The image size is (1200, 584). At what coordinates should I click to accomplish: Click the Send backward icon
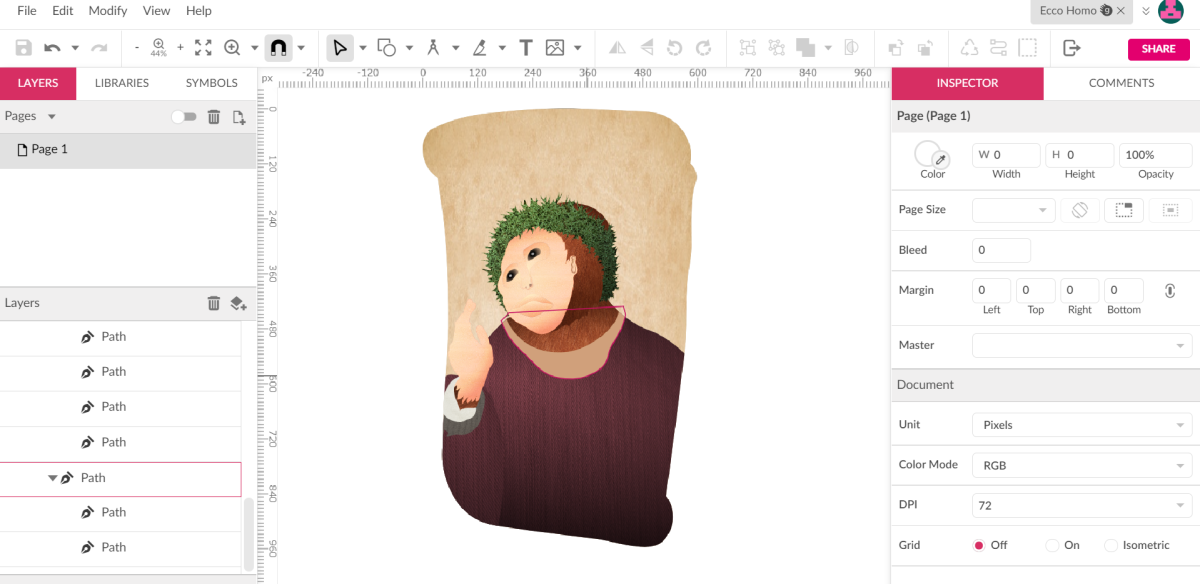click(x=926, y=47)
